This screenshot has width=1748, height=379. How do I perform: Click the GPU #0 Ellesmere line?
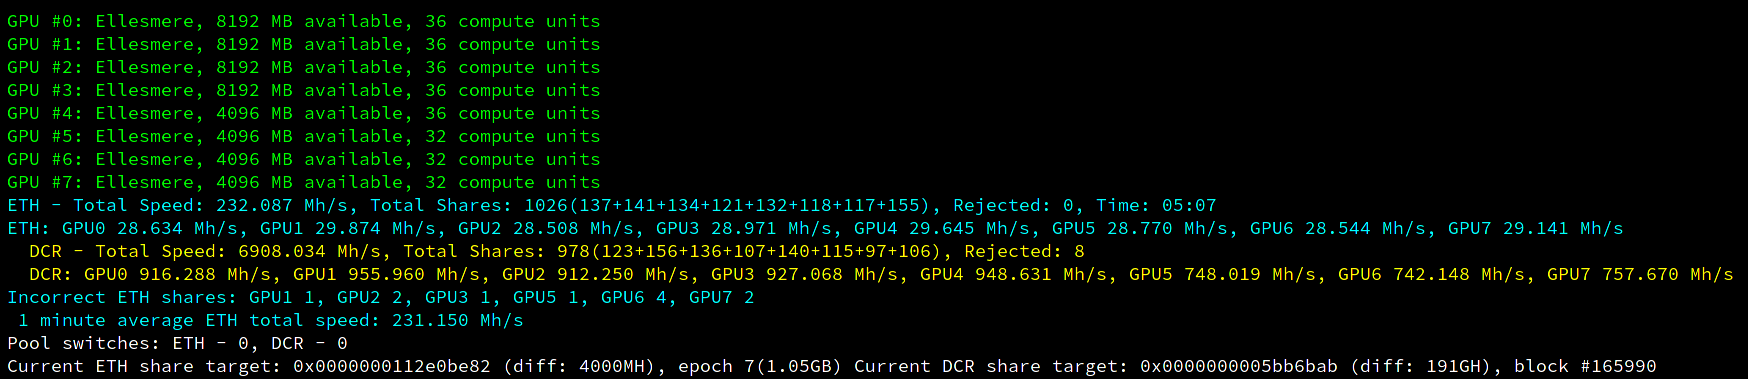coord(304,21)
